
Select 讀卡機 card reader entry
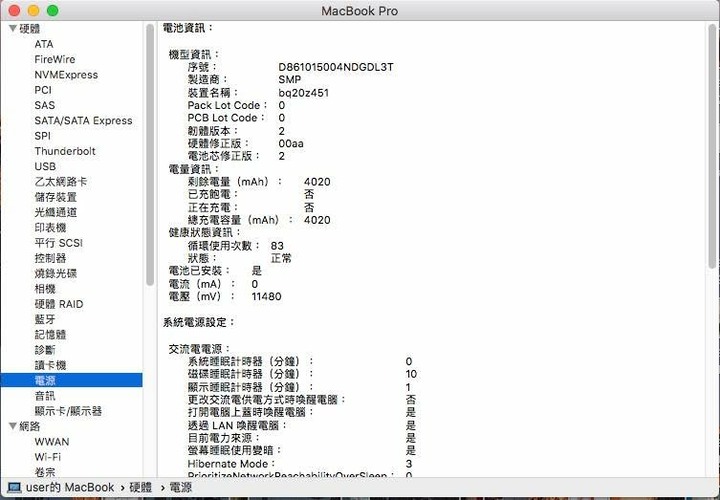(50, 365)
